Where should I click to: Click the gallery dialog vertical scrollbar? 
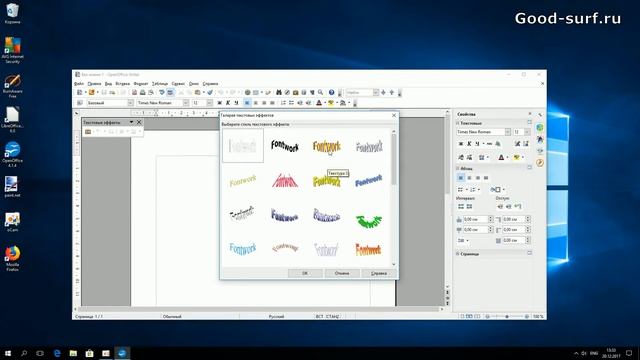[x=393, y=159]
